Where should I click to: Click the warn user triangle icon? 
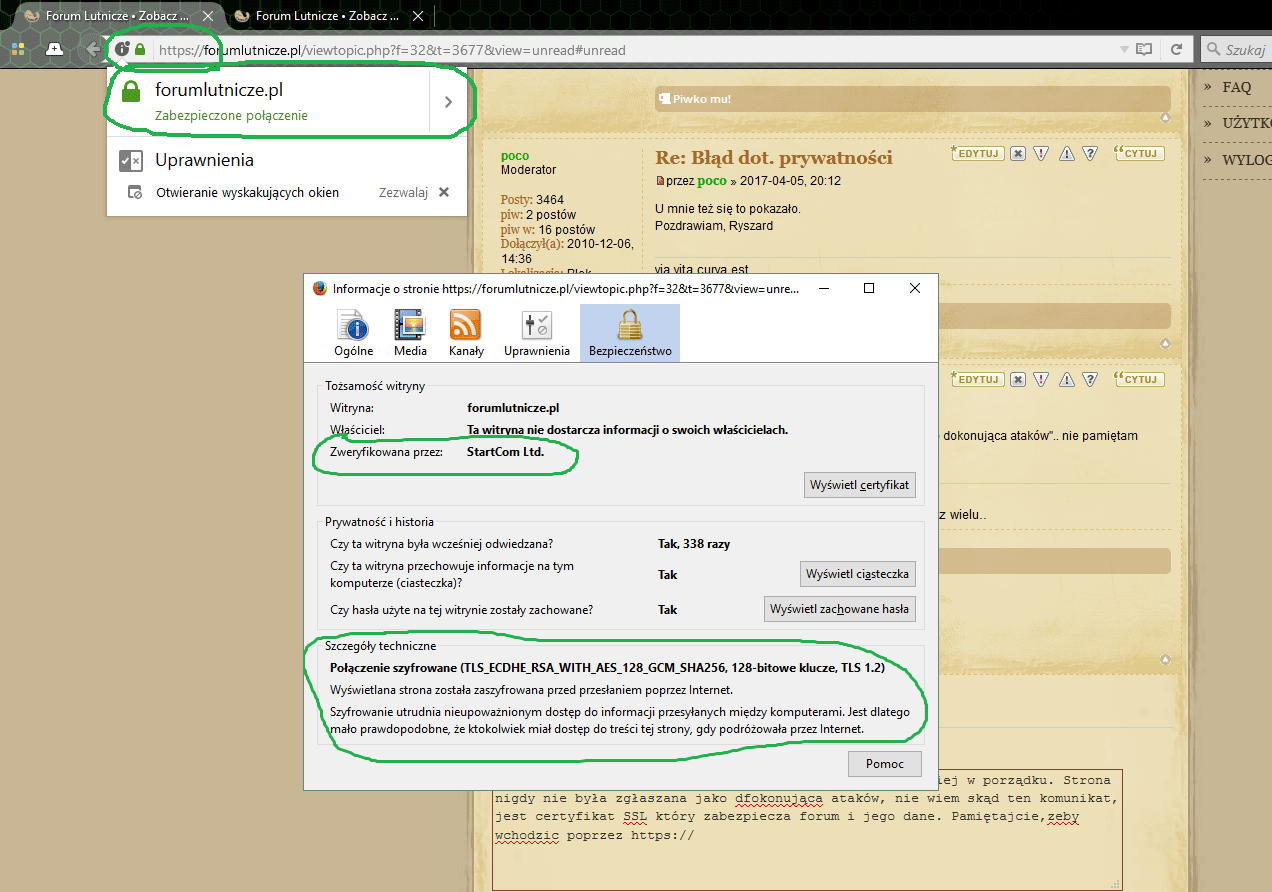[1066, 153]
